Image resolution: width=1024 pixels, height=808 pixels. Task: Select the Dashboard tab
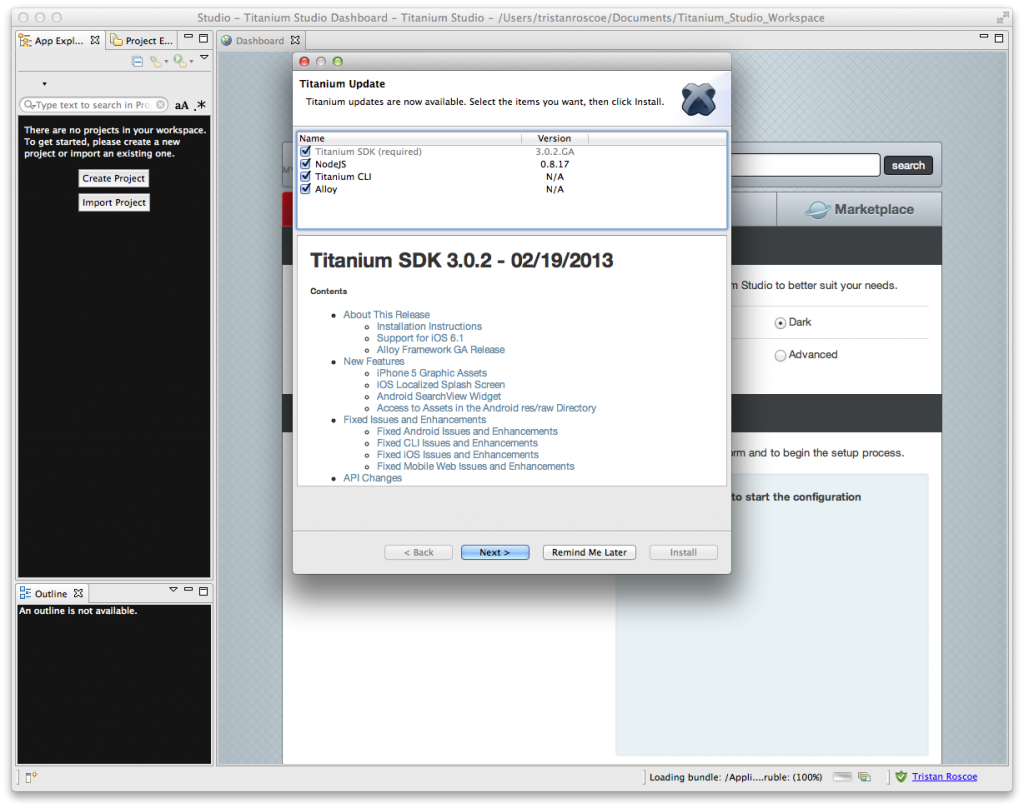(260, 40)
